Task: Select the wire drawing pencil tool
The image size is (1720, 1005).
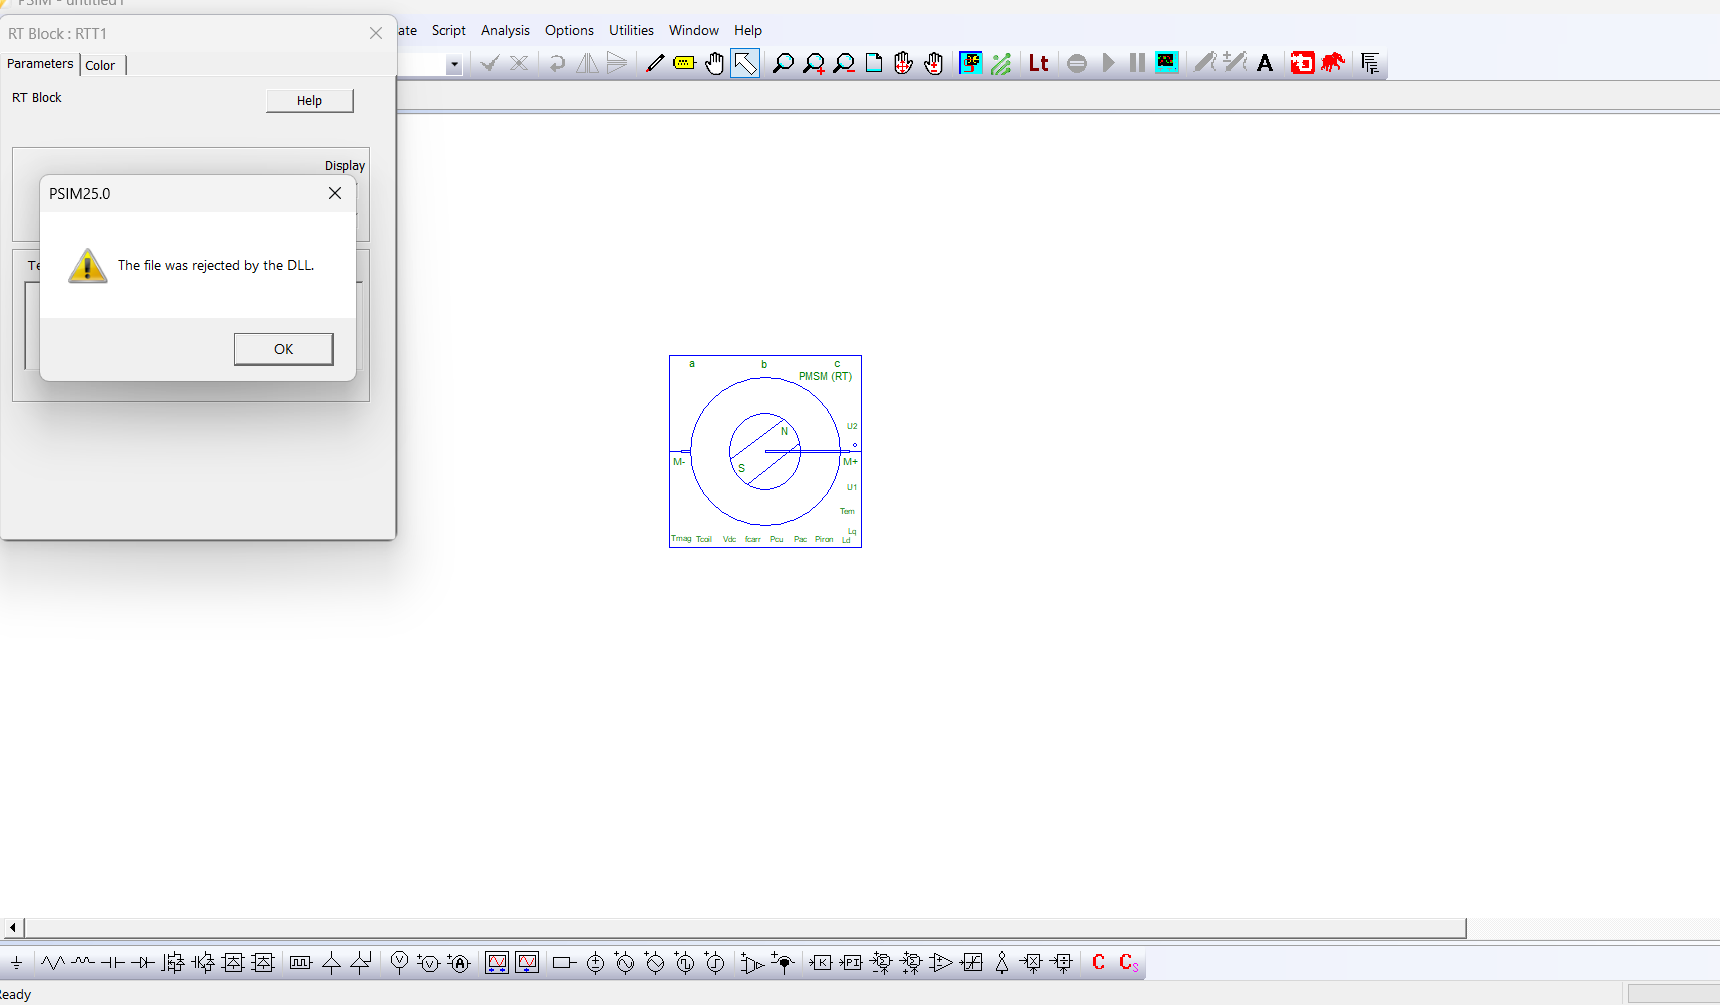Action: (655, 63)
